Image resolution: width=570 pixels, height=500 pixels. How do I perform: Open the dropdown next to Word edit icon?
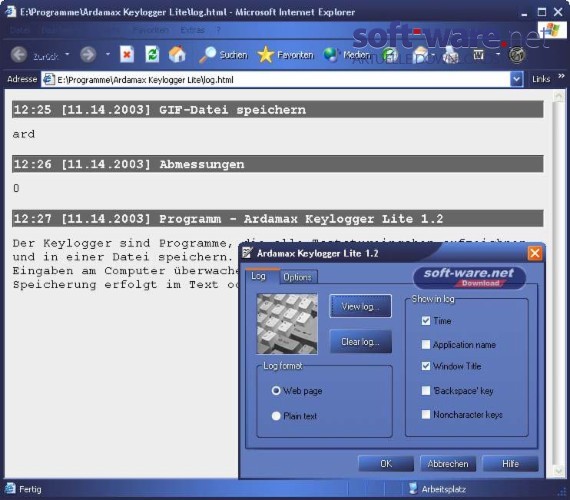(x=498, y=55)
